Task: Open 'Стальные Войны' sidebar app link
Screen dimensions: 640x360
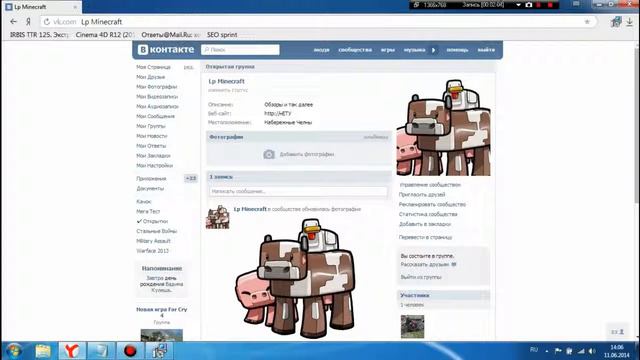Action: [157, 231]
